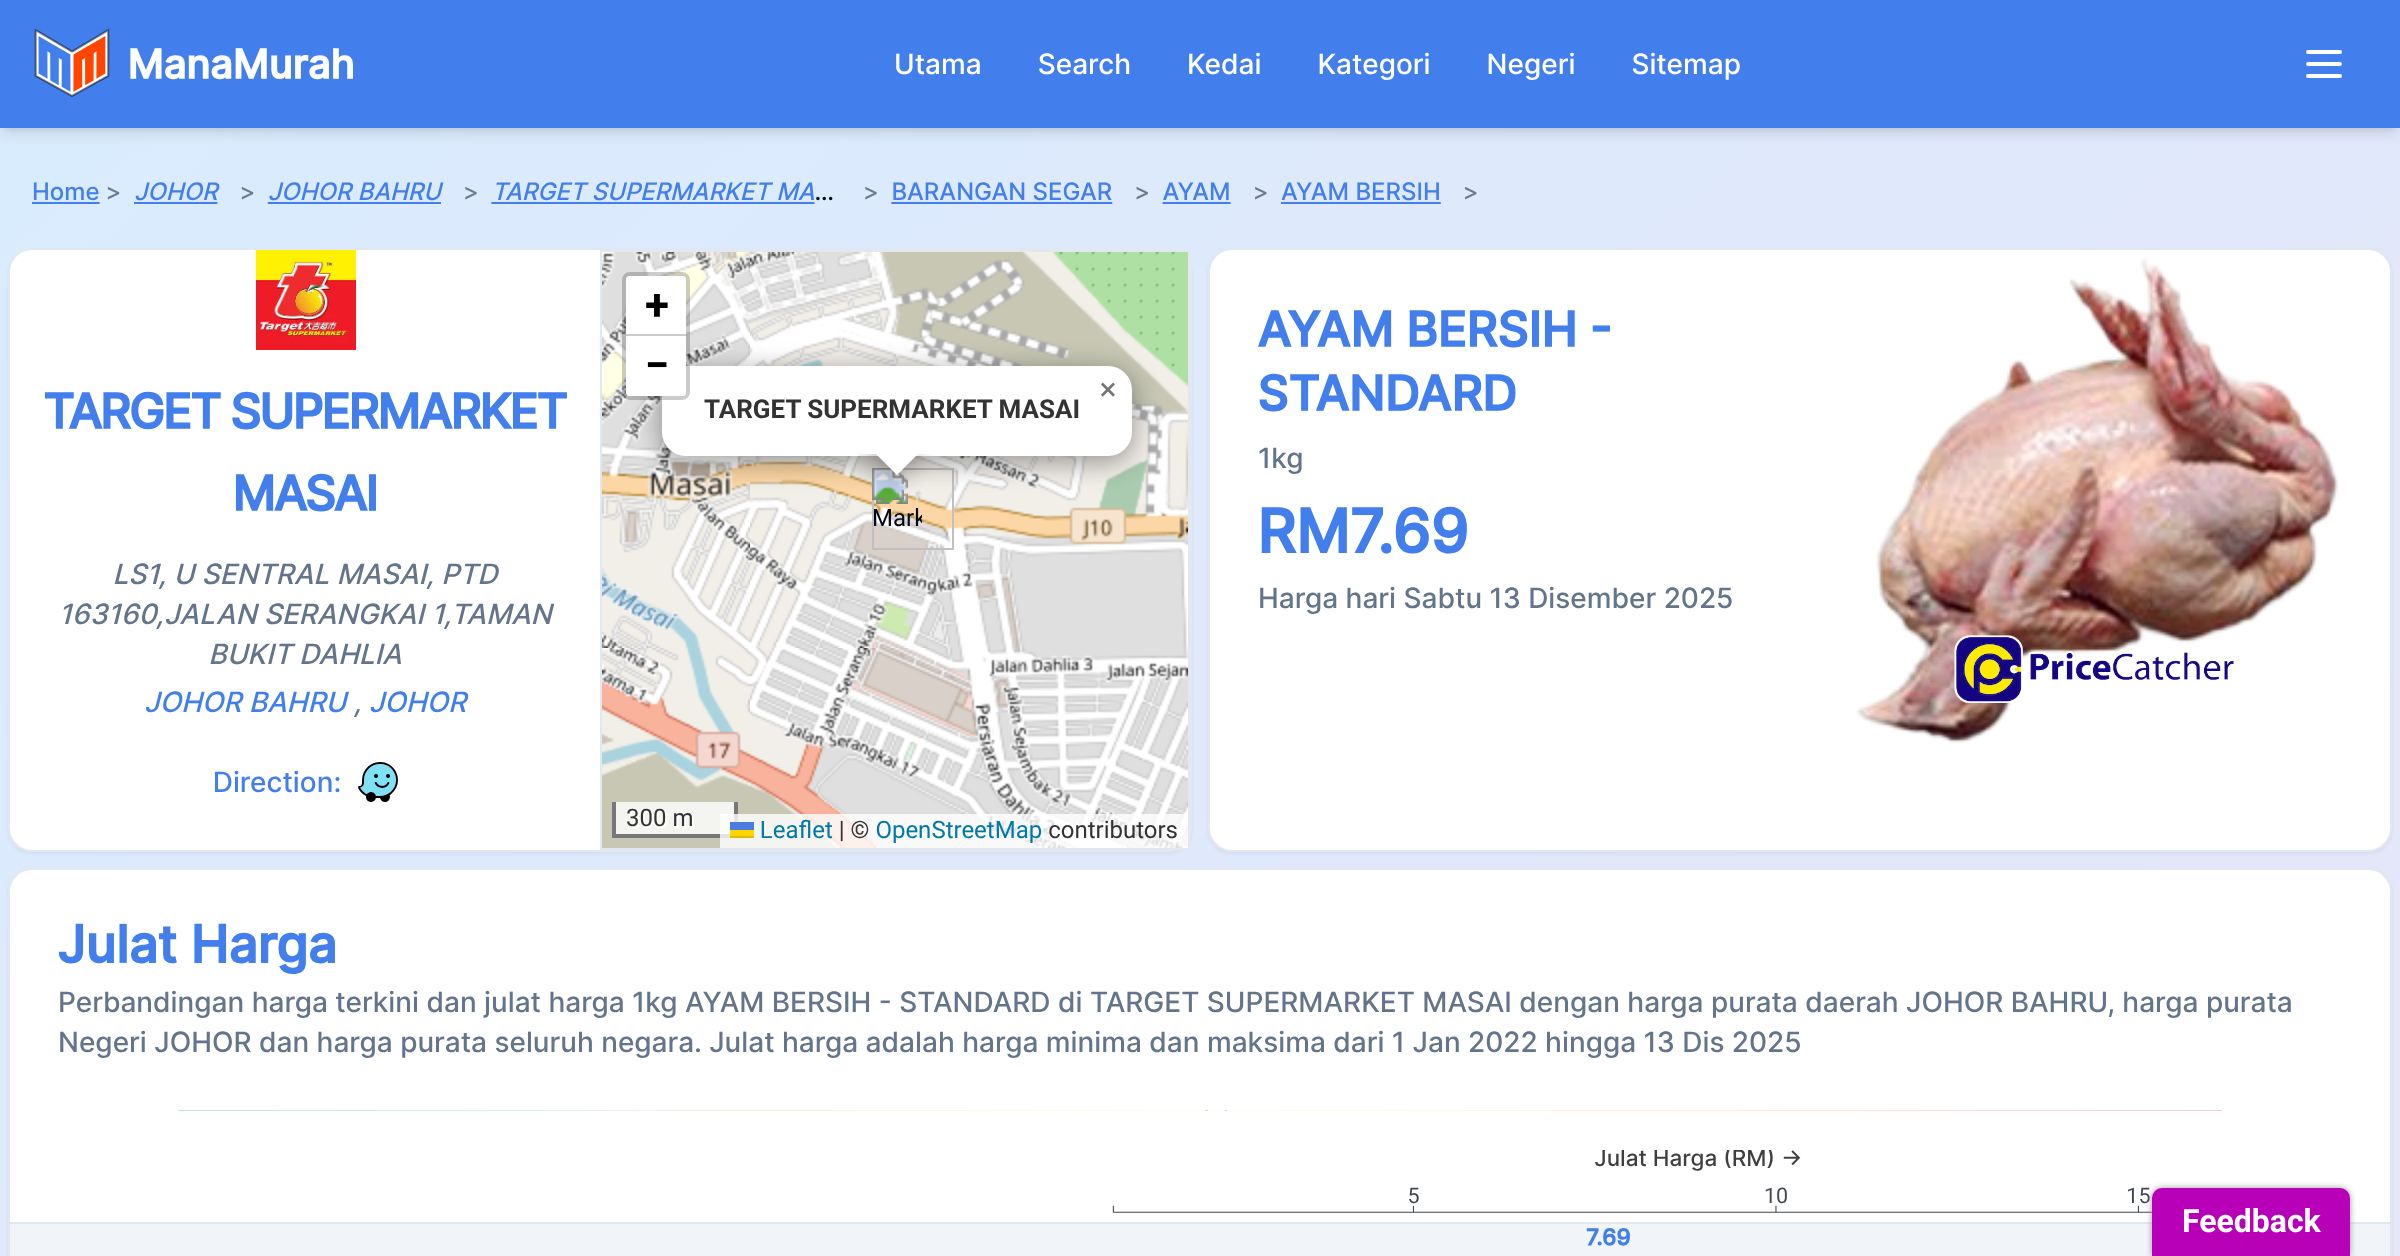Go to the Search page

[x=1083, y=64]
